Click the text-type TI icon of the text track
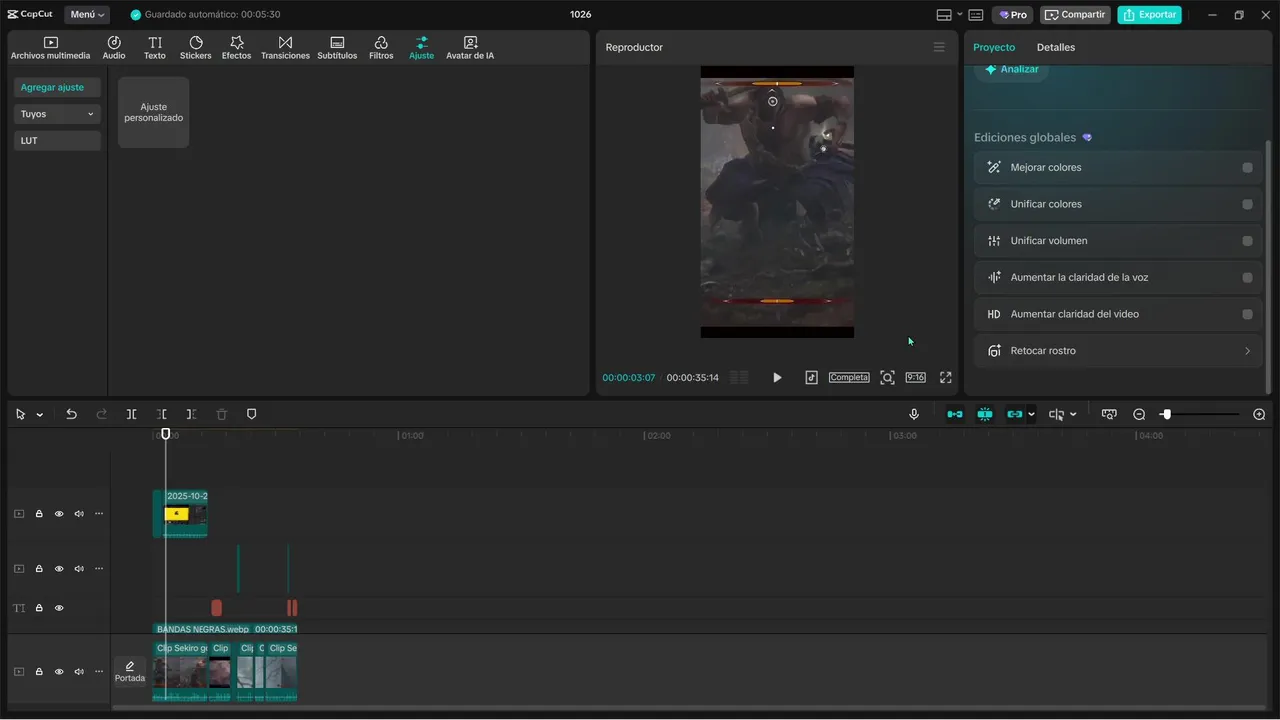Image resolution: width=1280 pixels, height=720 pixels. [x=19, y=608]
